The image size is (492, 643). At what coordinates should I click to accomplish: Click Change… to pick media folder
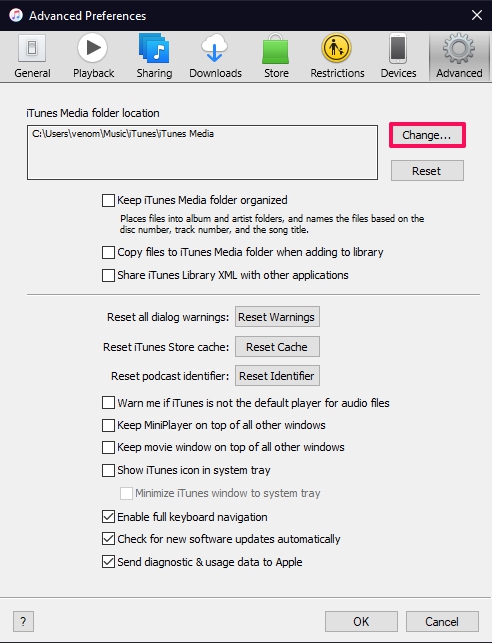427,135
